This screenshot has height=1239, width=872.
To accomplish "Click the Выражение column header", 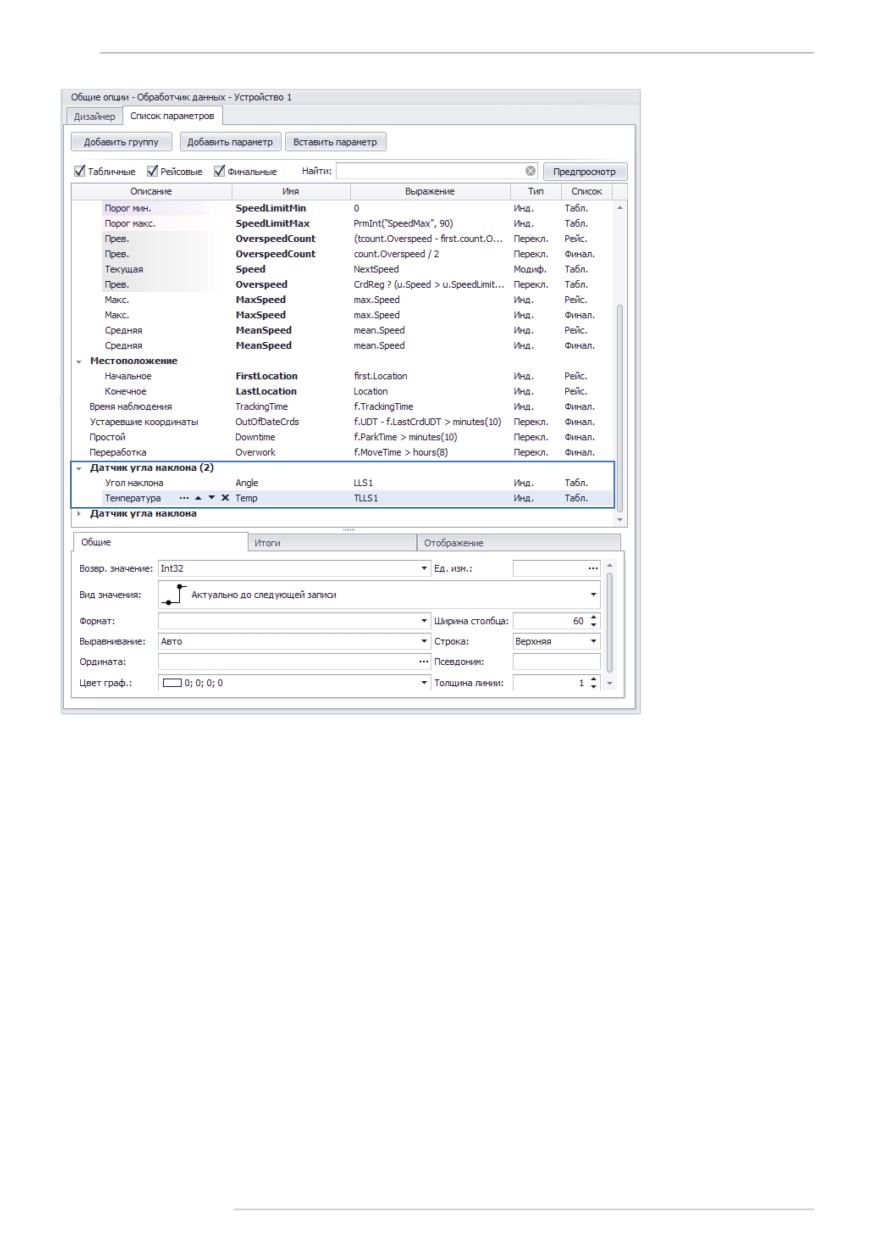I will tap(430, 190).
